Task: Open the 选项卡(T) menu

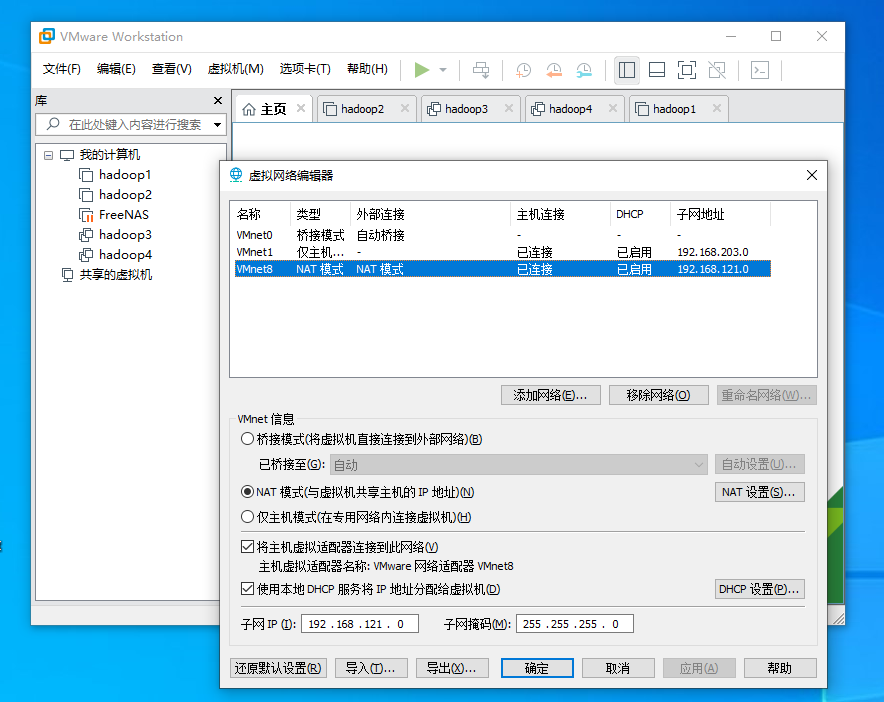Action: coord(305,69)
